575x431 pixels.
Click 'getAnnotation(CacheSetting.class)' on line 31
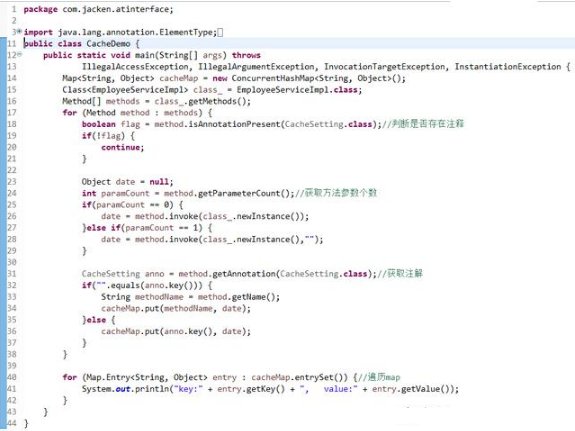pyautogui.click(x=292, y=274)
